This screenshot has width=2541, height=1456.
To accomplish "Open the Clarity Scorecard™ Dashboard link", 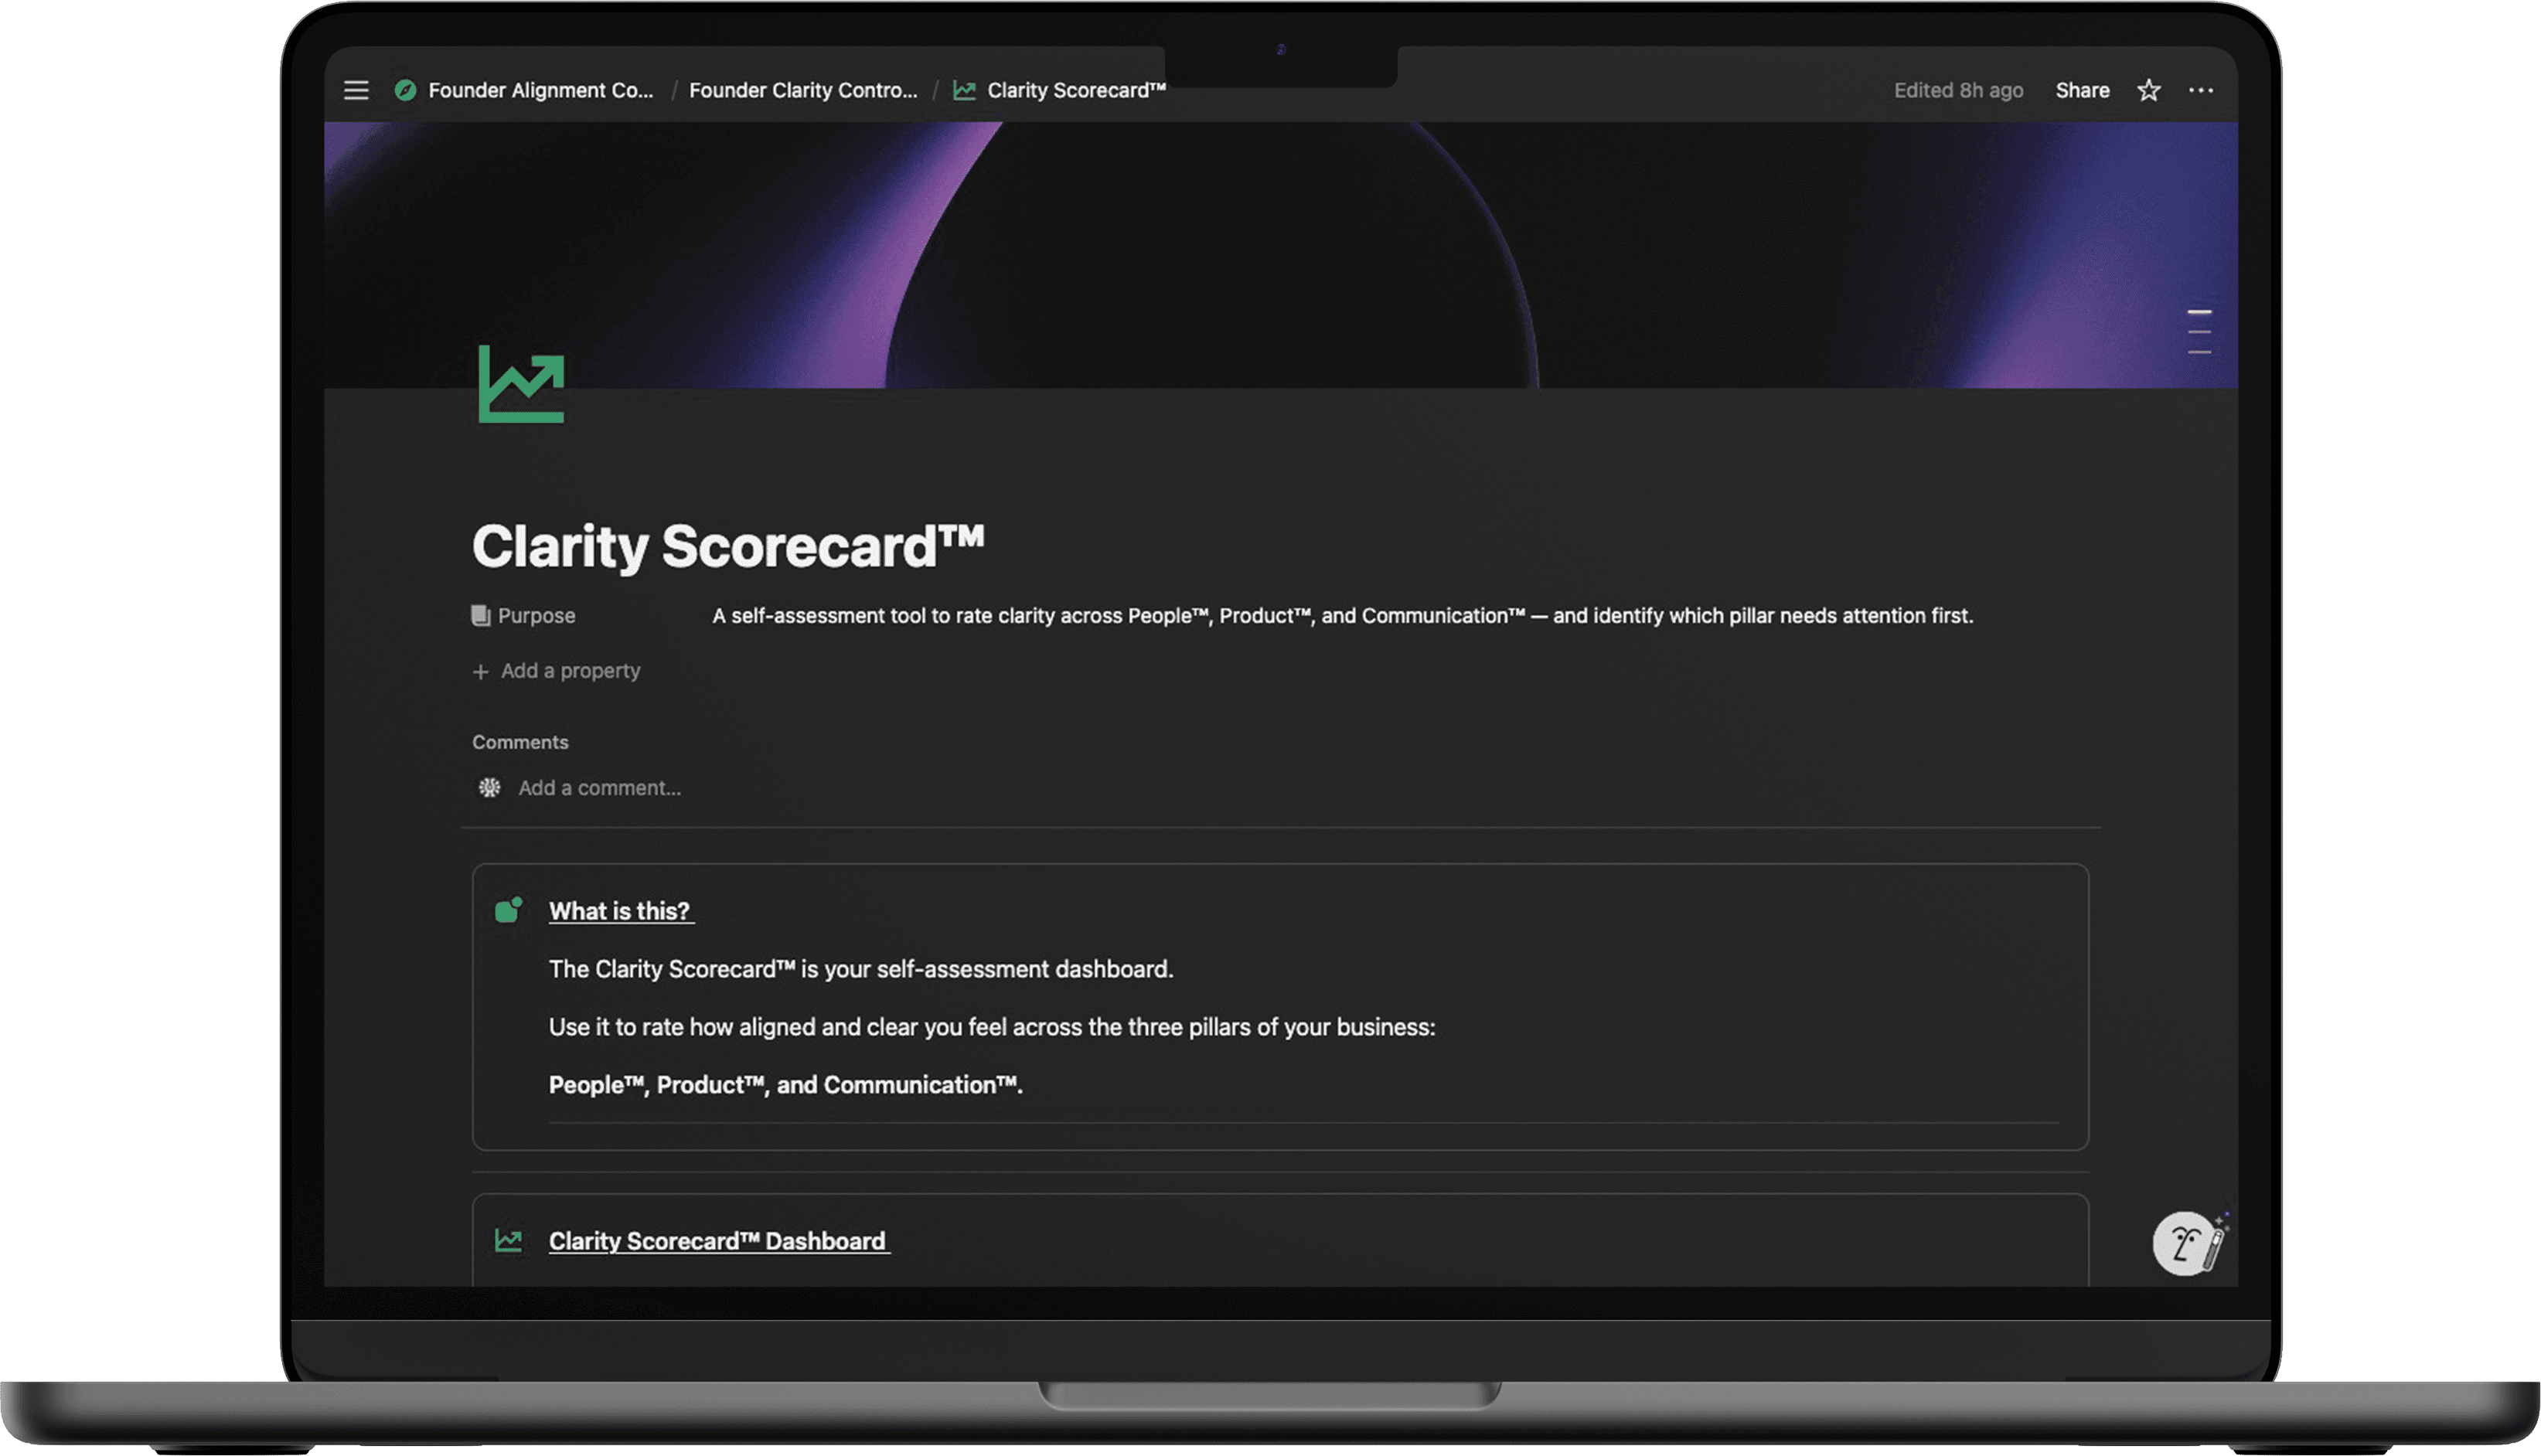I will click(718, 1241).
